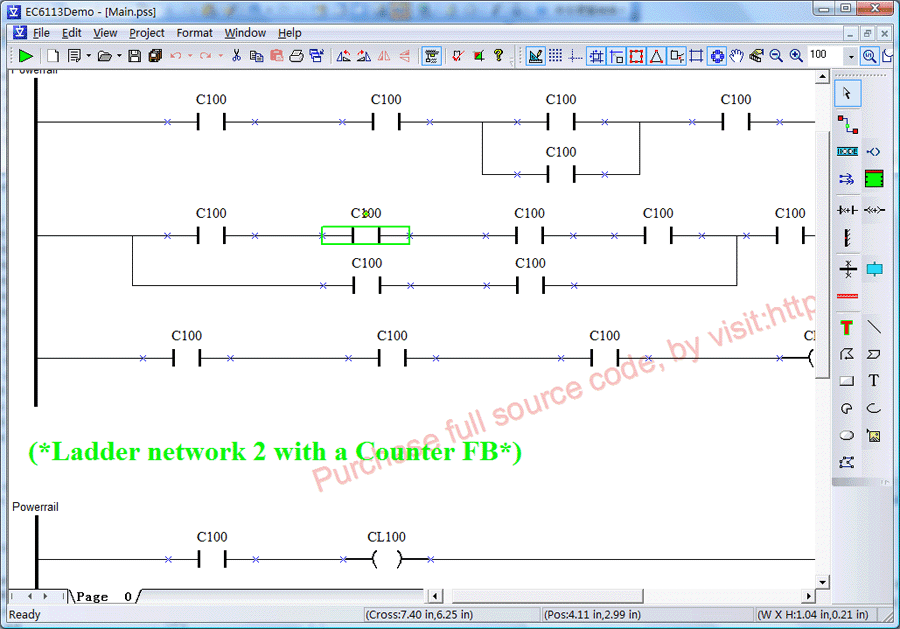Select the arrow pointer selection tool
900x629 pixels.
point(847,93)
